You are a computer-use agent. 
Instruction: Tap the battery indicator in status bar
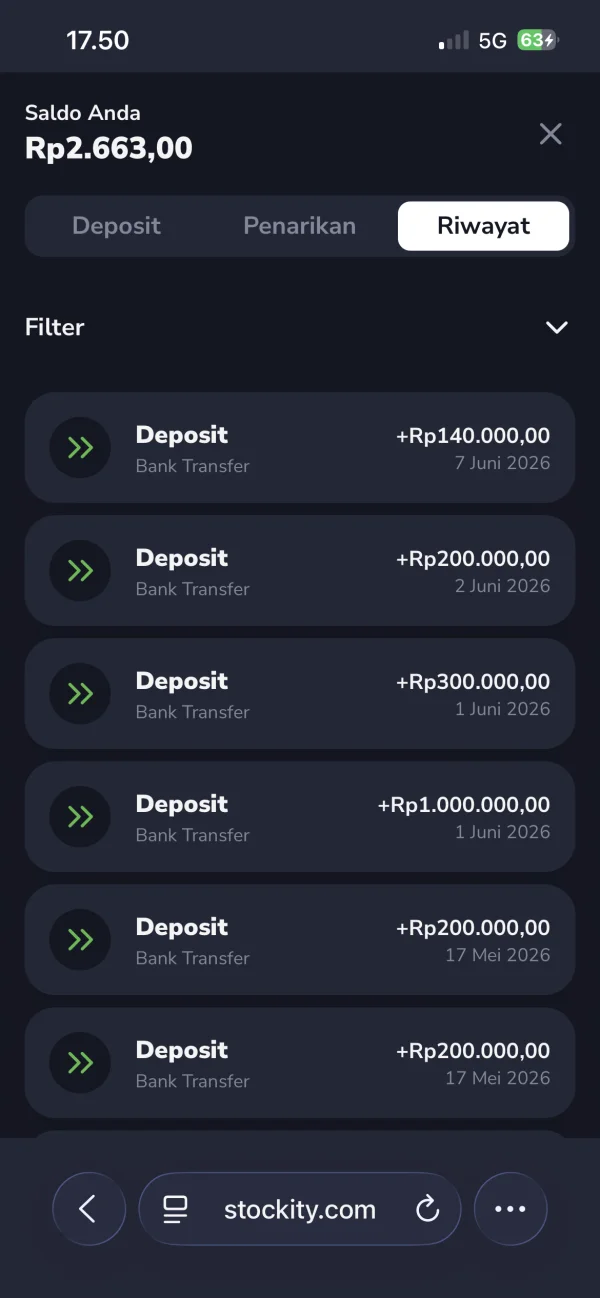[x=537, y=40]
